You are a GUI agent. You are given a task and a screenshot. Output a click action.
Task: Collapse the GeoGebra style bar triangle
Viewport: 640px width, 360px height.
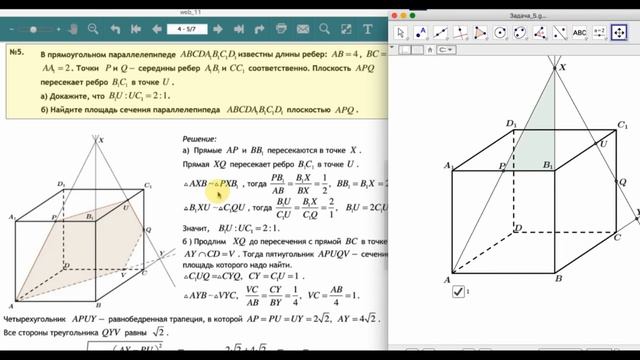(x=392, y=47)
